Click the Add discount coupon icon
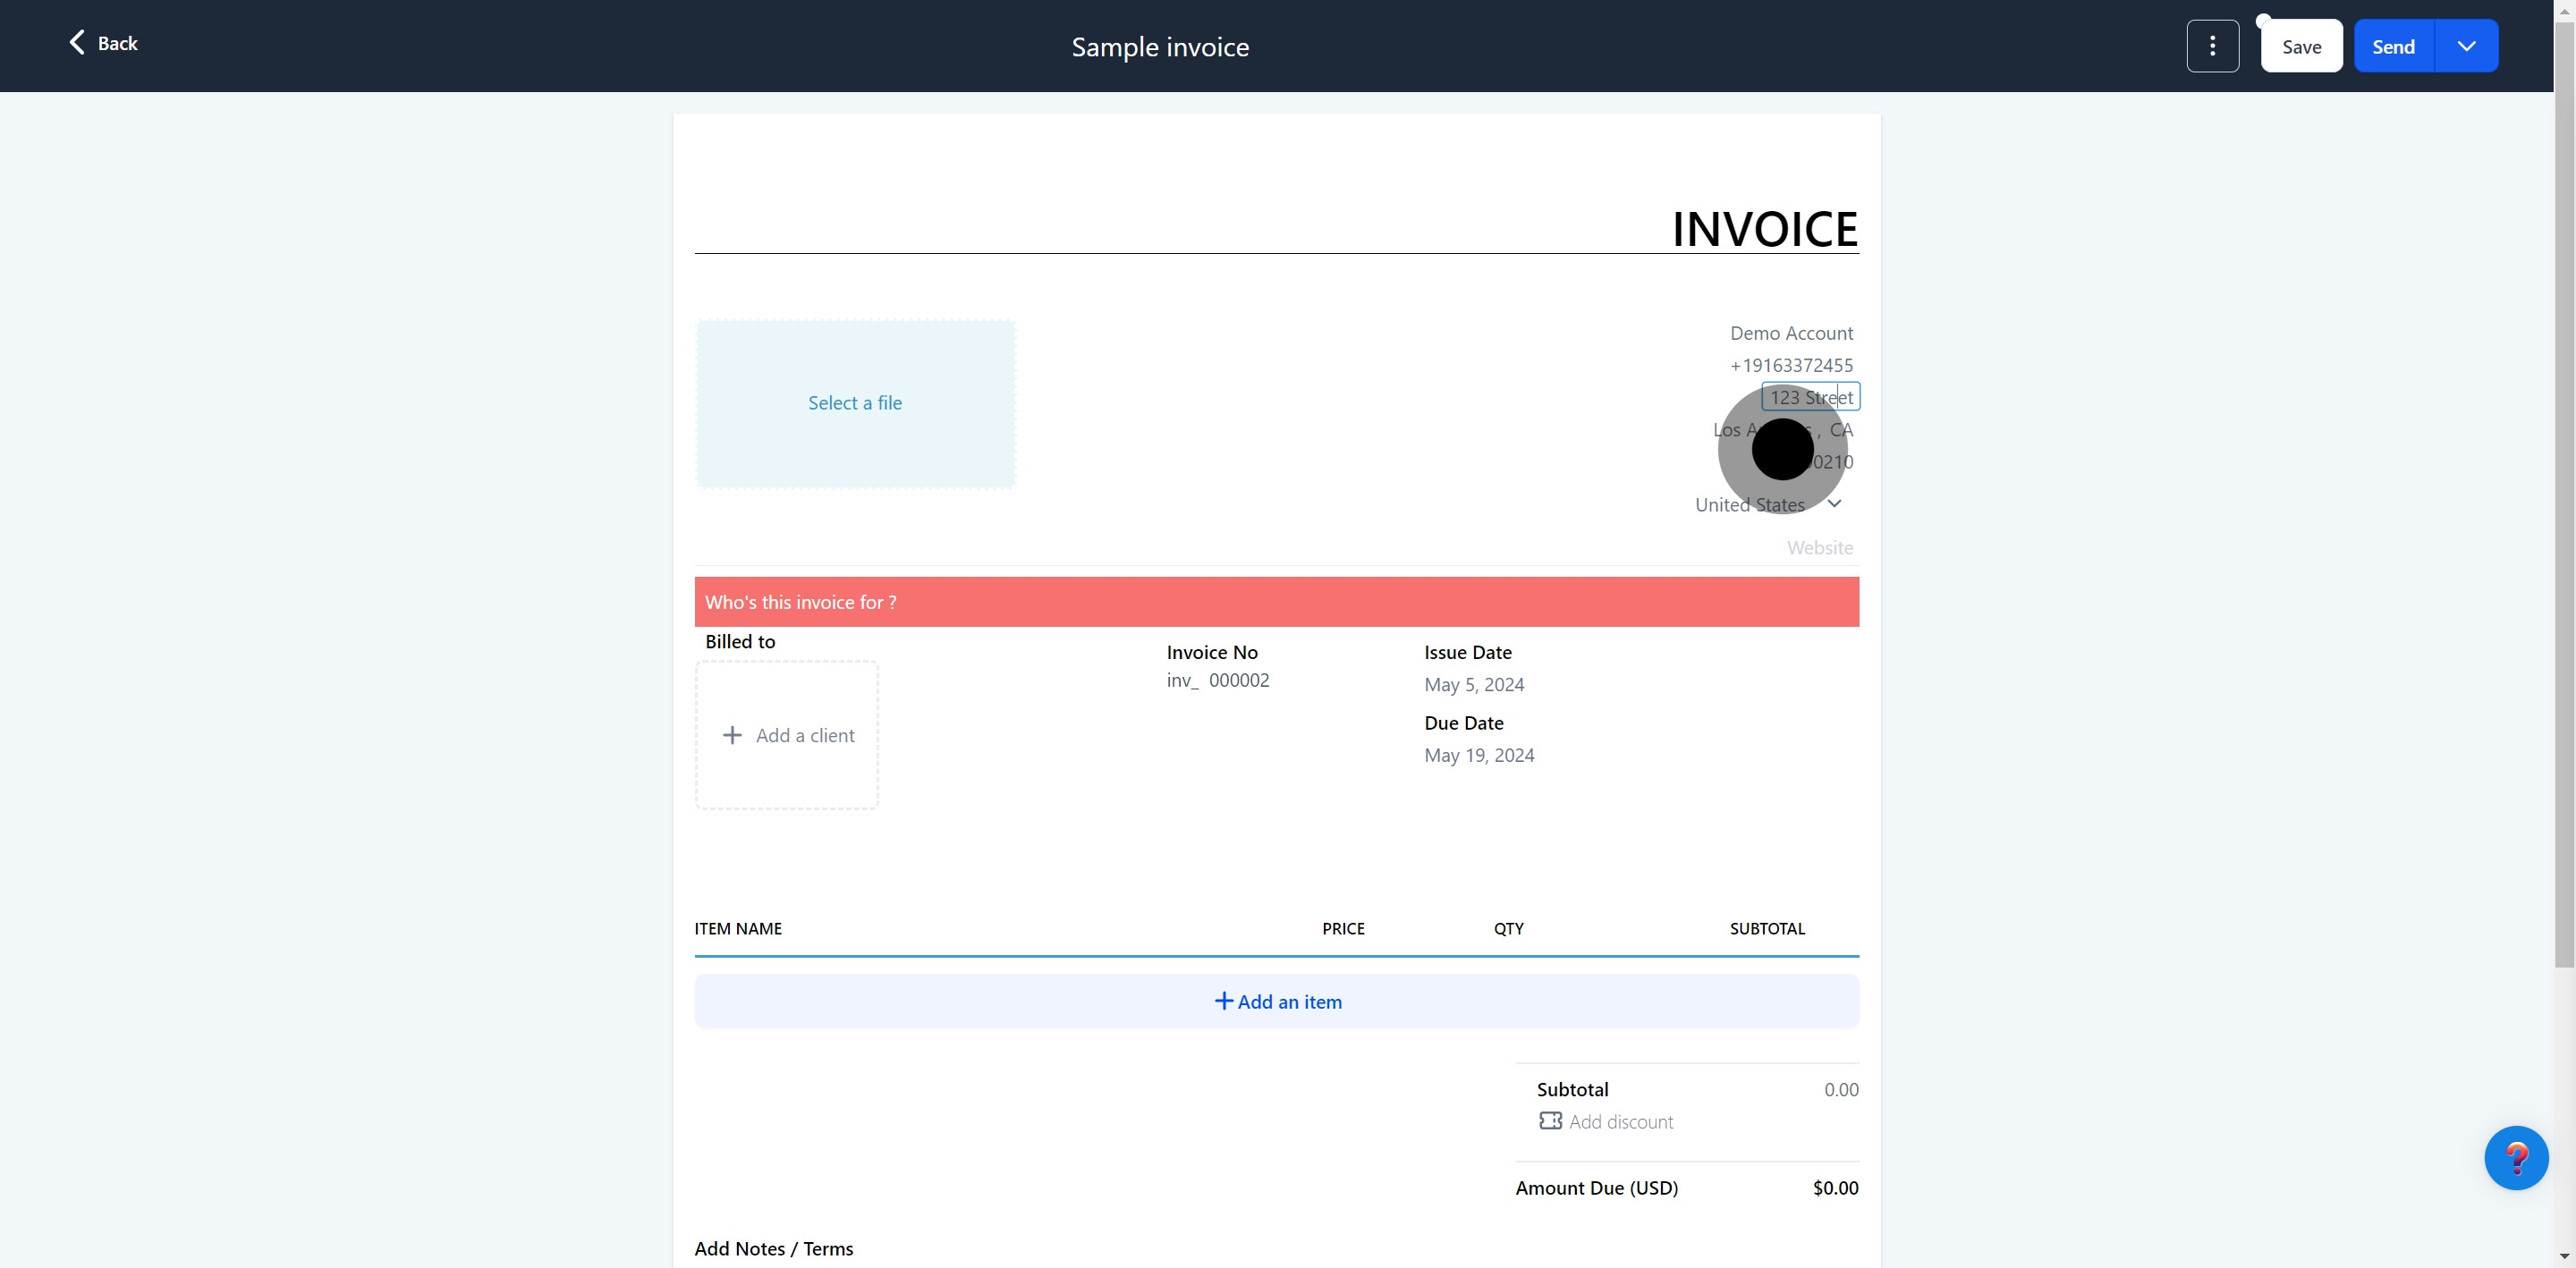The width and height of the screenshot is (2576, 1268). 1550,1121
